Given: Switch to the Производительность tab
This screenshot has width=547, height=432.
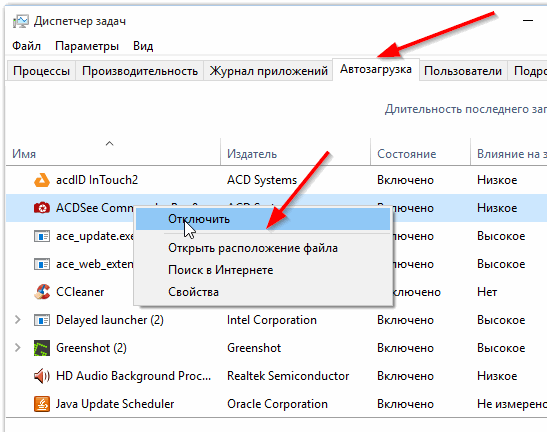Looking at the screenshot, I should pos(140,71).
